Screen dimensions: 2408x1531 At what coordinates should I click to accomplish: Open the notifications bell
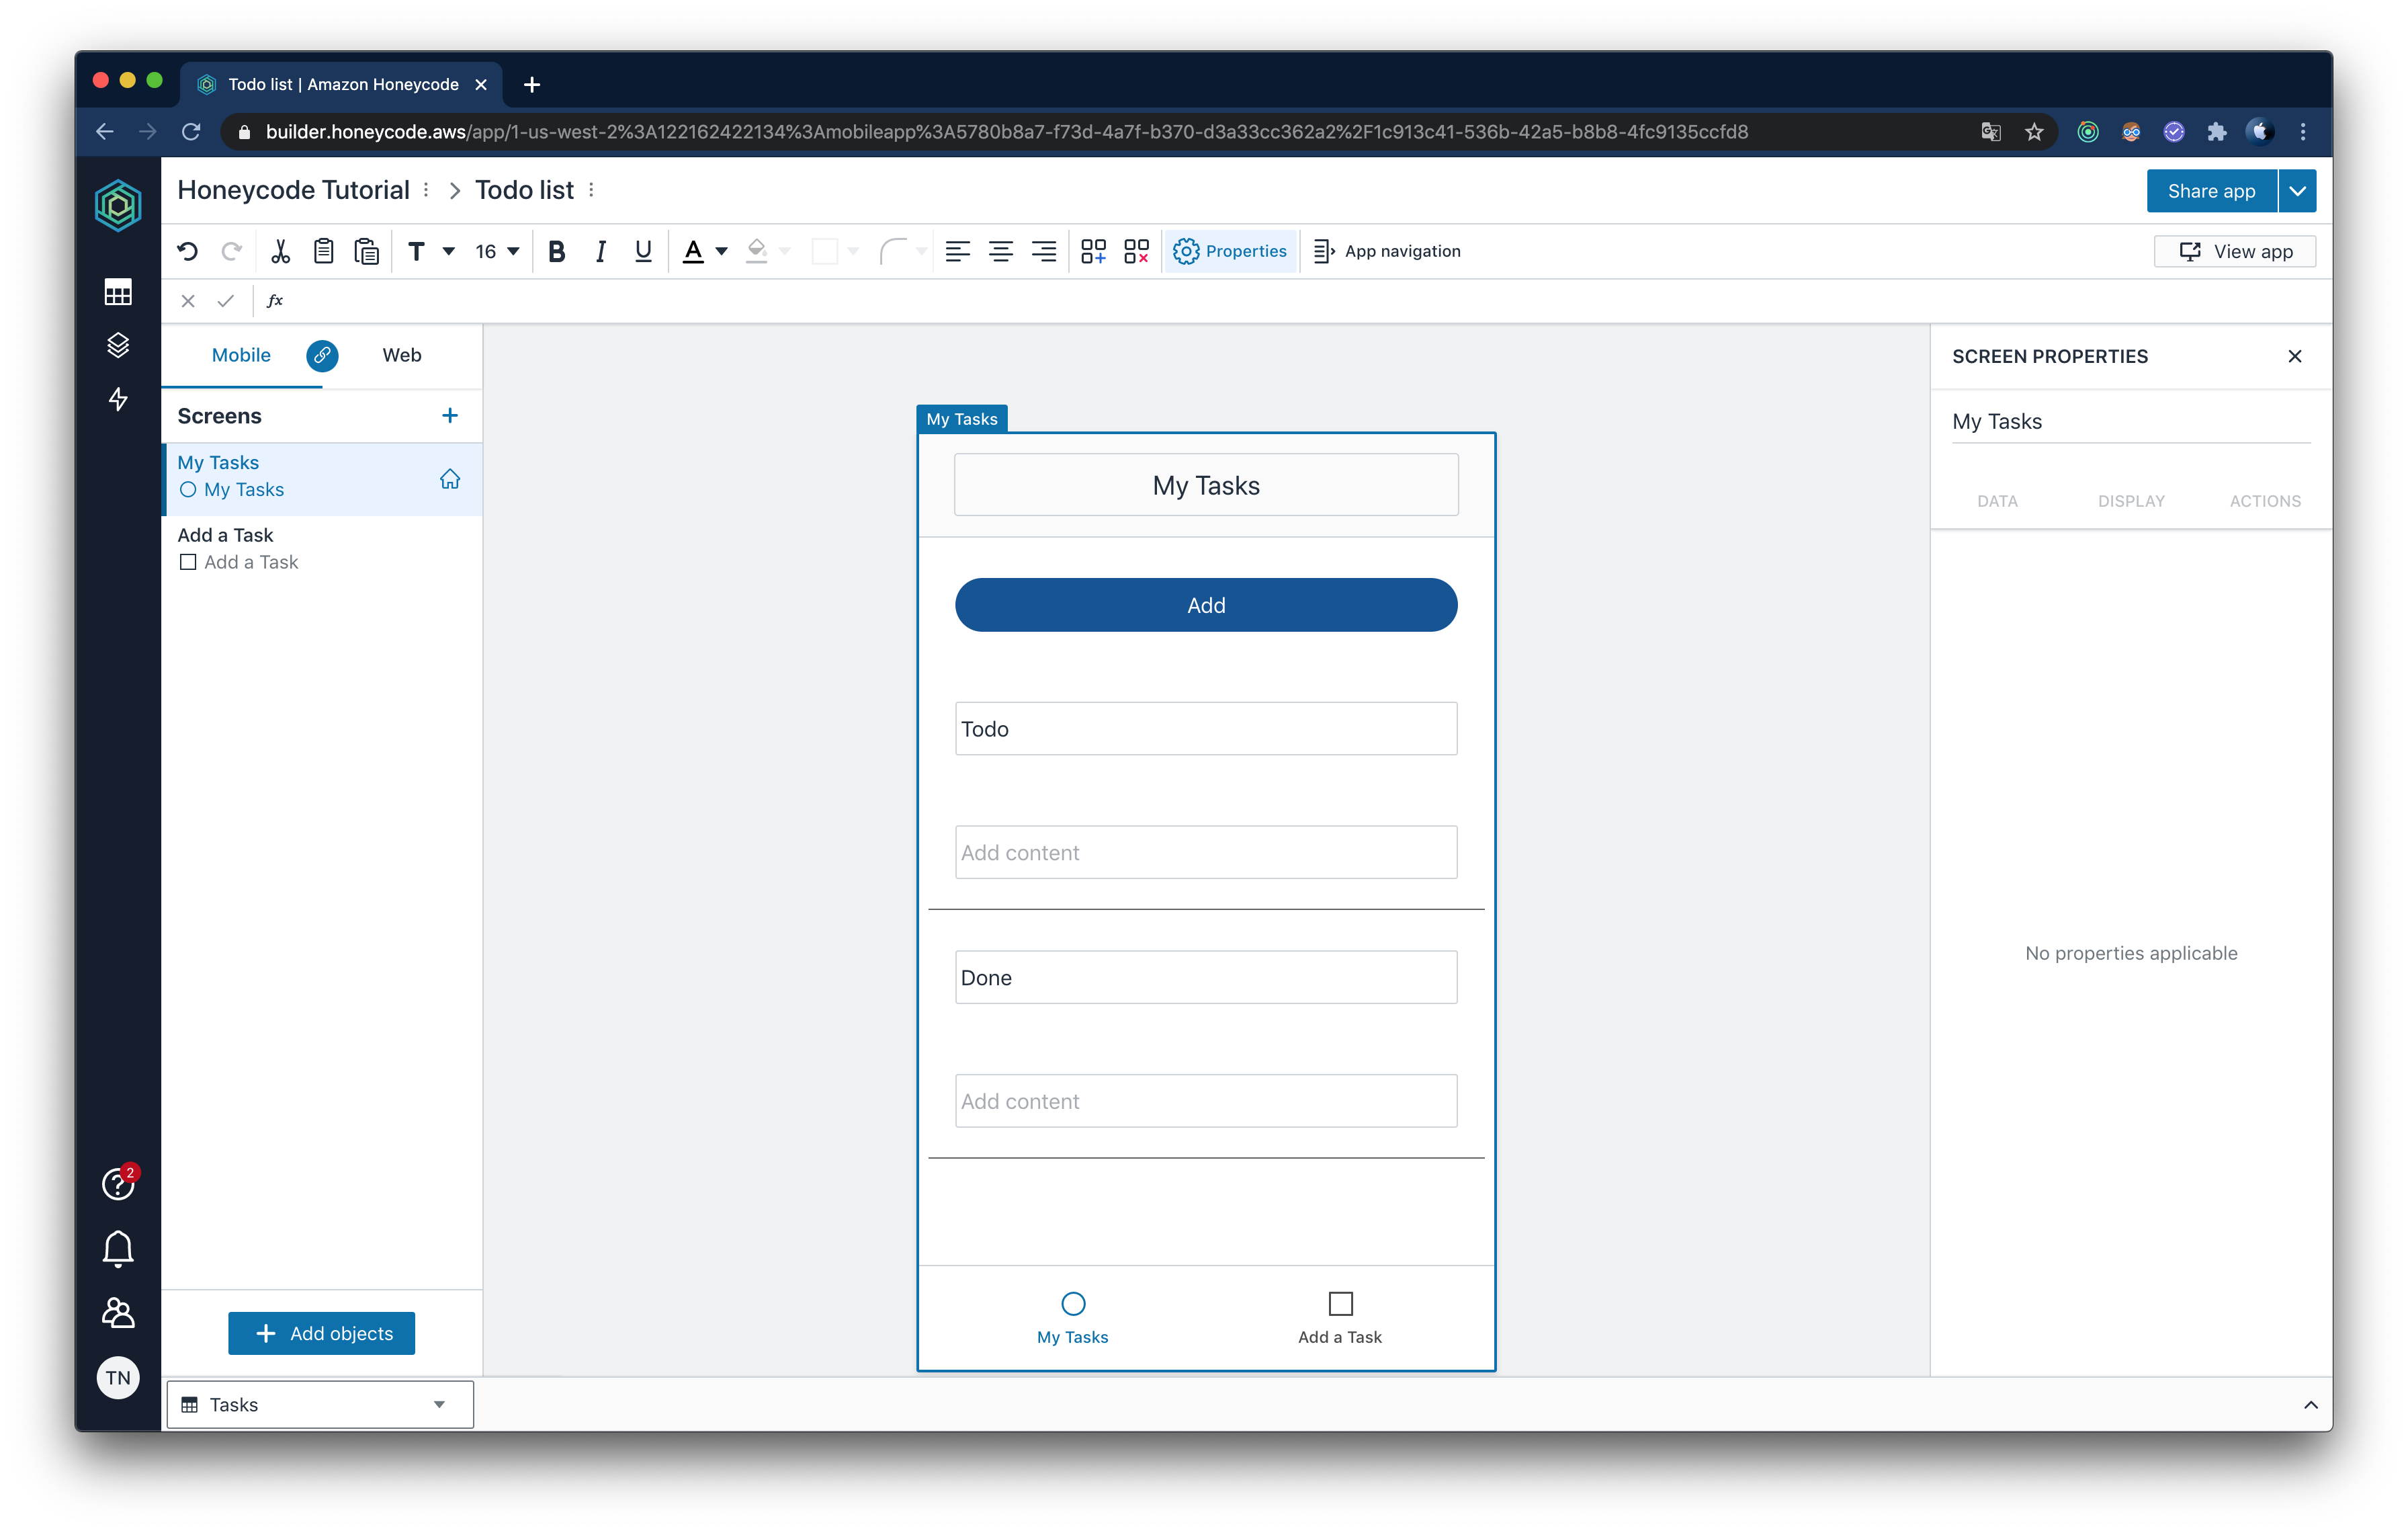[x=118, y=1248]
